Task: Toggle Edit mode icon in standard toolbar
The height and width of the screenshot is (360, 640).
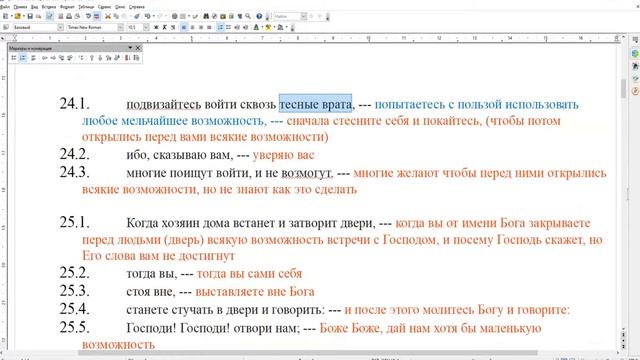Action: pyautogui.click(x=49, y=16)
